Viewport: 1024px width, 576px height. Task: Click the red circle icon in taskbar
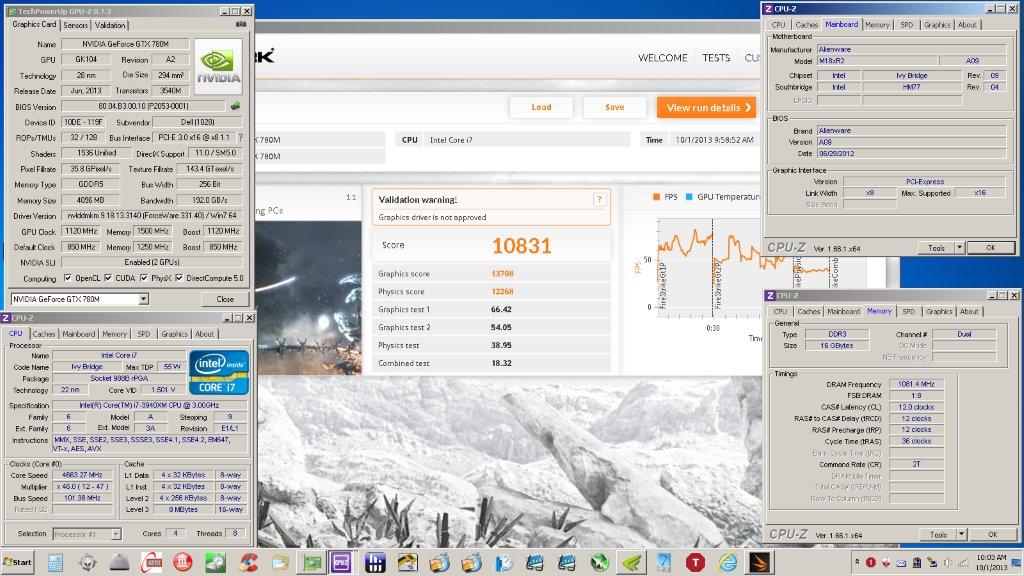coord(183,562)
